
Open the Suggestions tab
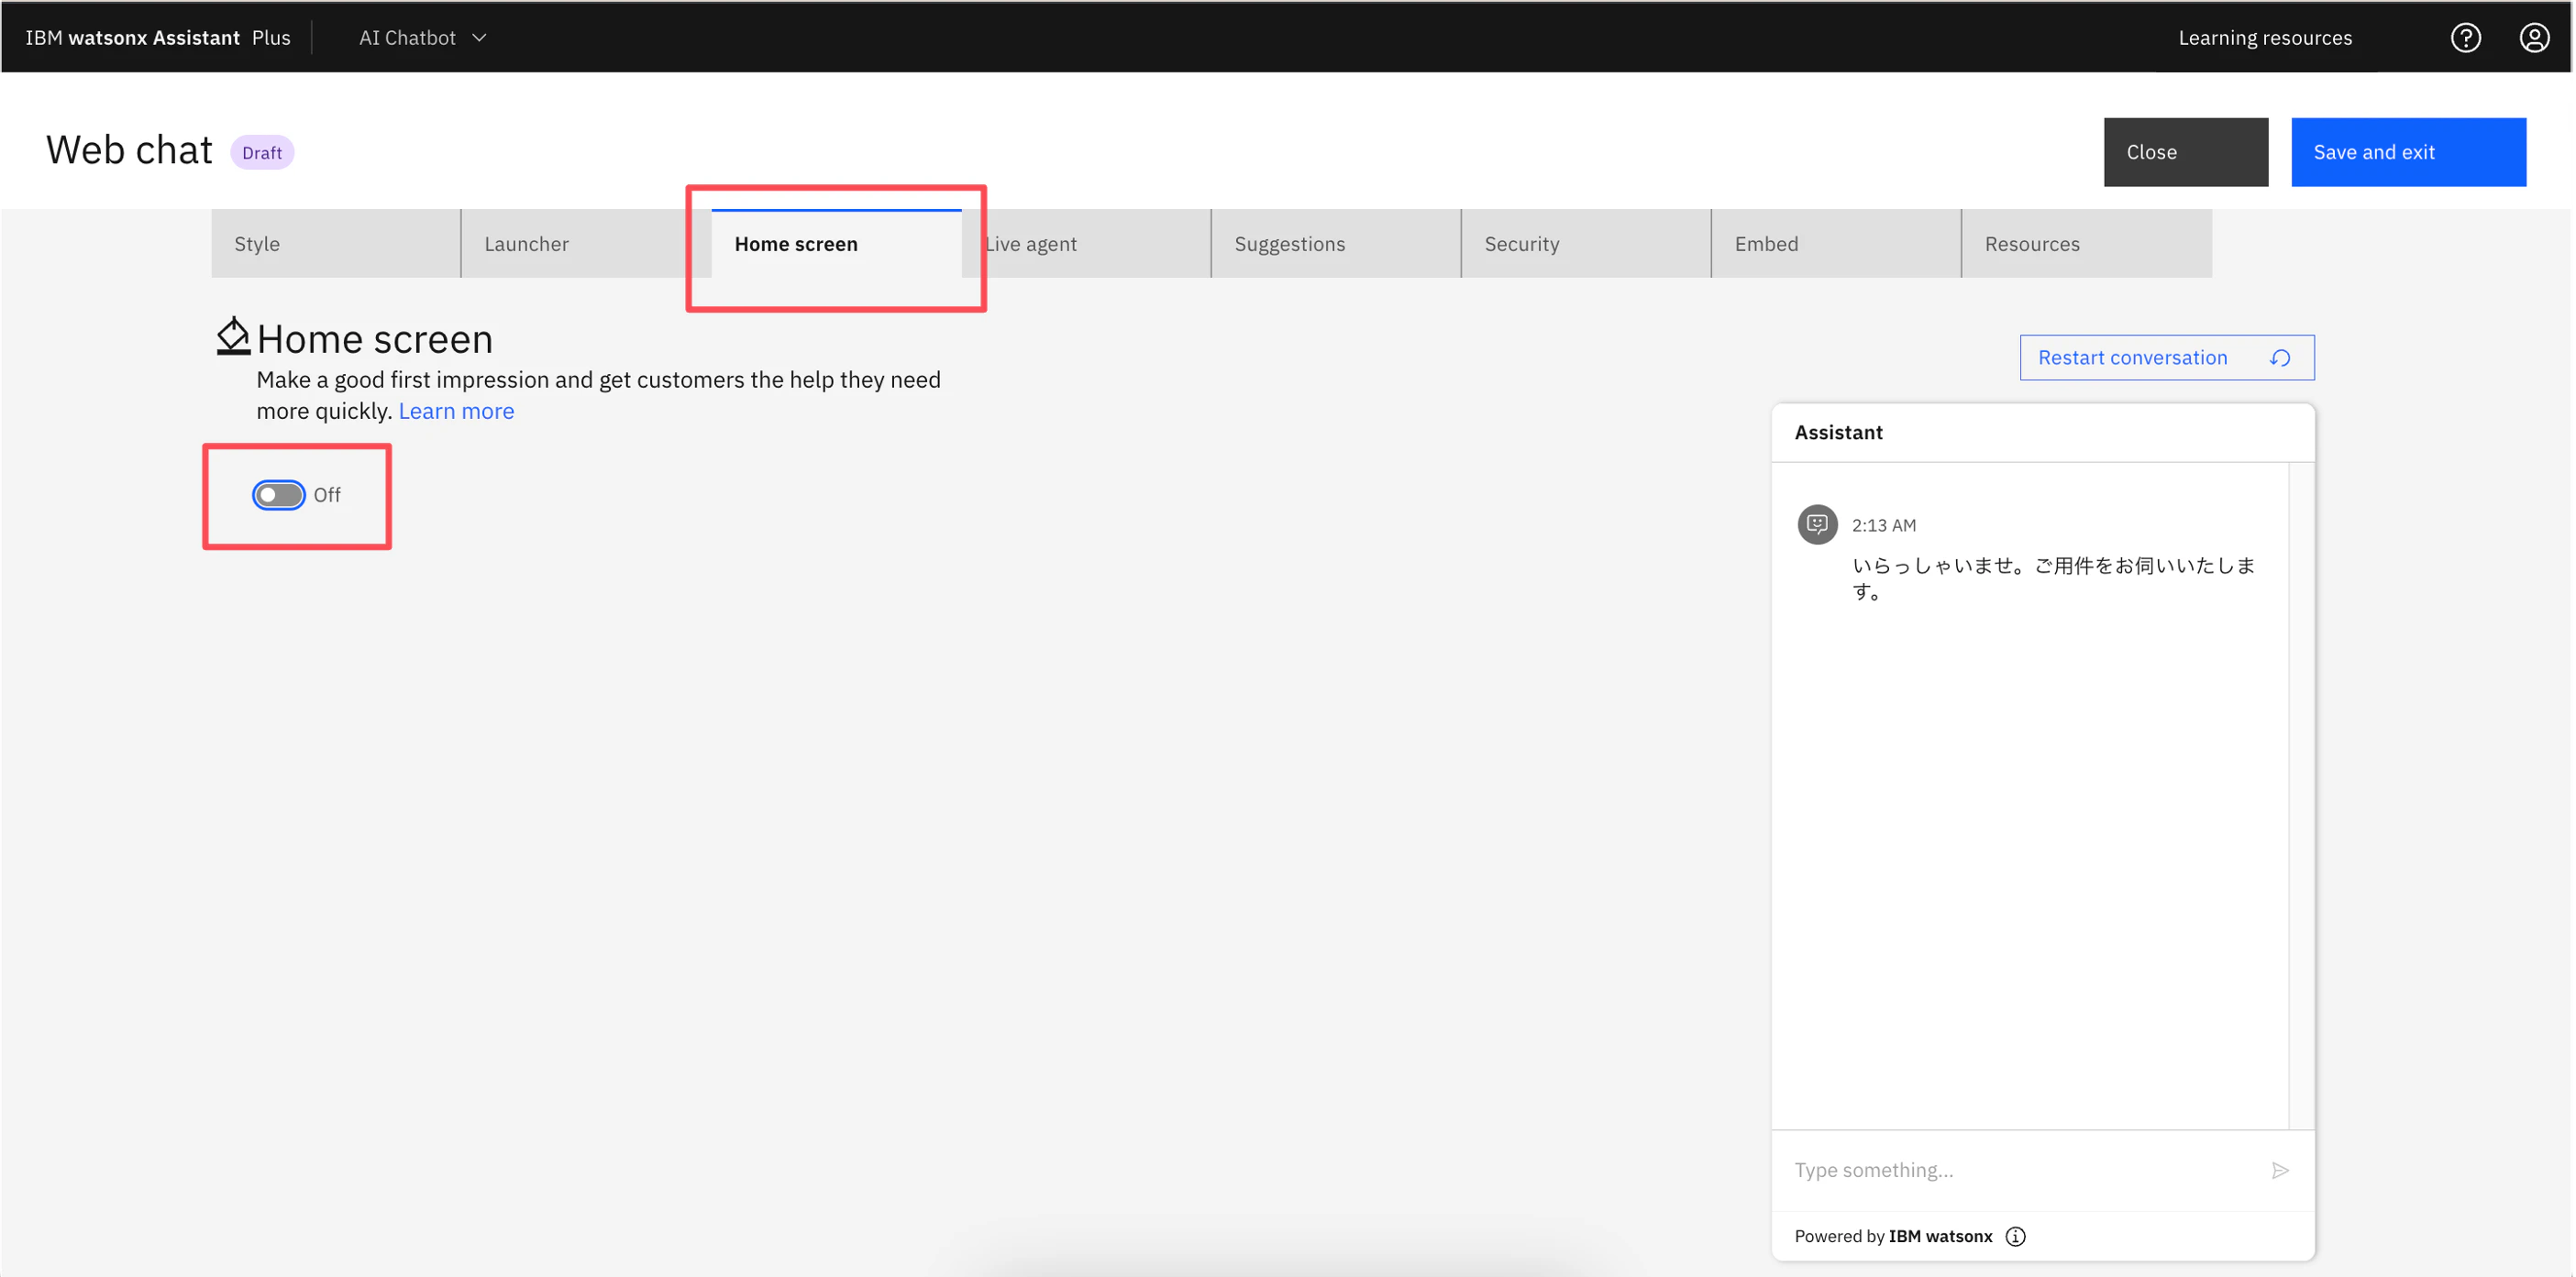pyautogui.click(x=1335, y=244)
